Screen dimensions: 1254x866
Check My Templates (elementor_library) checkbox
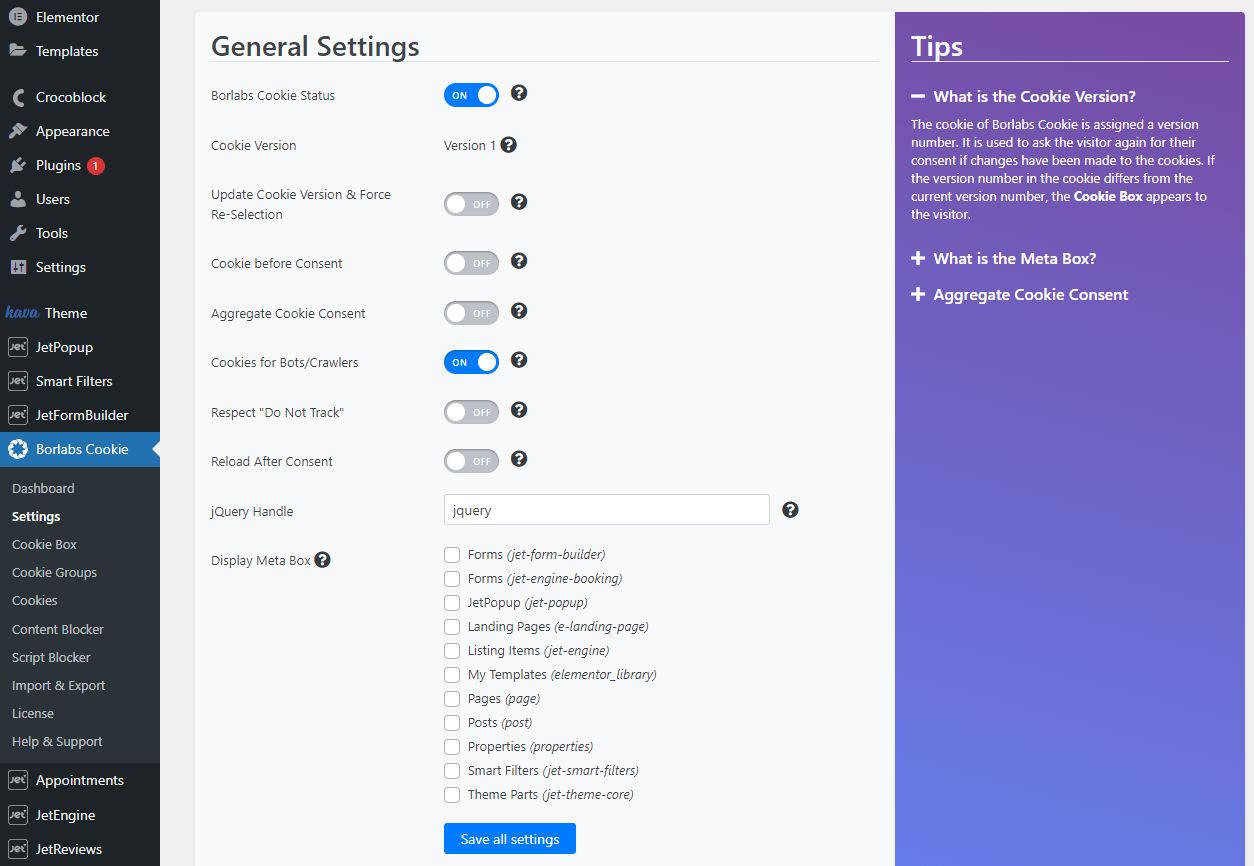tap(452, 675)
